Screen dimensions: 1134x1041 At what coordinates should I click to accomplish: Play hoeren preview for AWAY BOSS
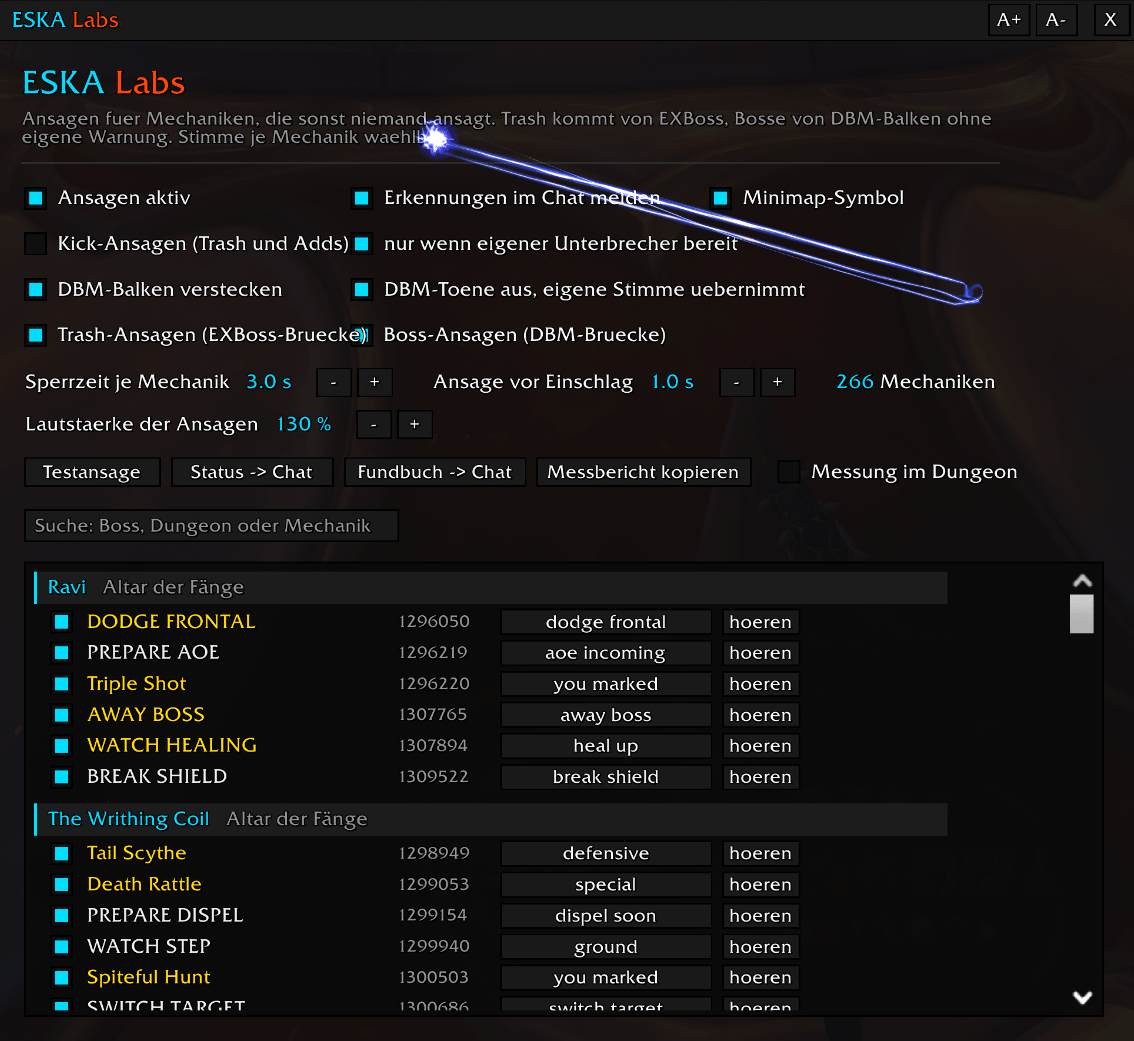pos(761,715)
